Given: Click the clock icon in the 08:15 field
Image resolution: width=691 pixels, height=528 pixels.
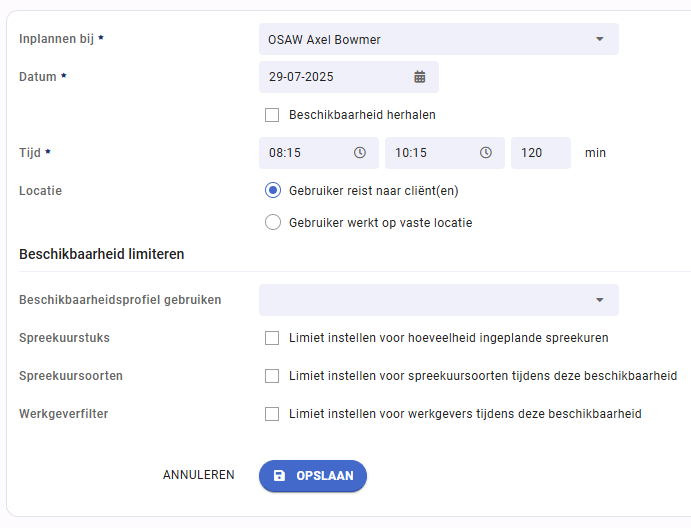Looking at the screenshot, I should click(x=360, y=152).
